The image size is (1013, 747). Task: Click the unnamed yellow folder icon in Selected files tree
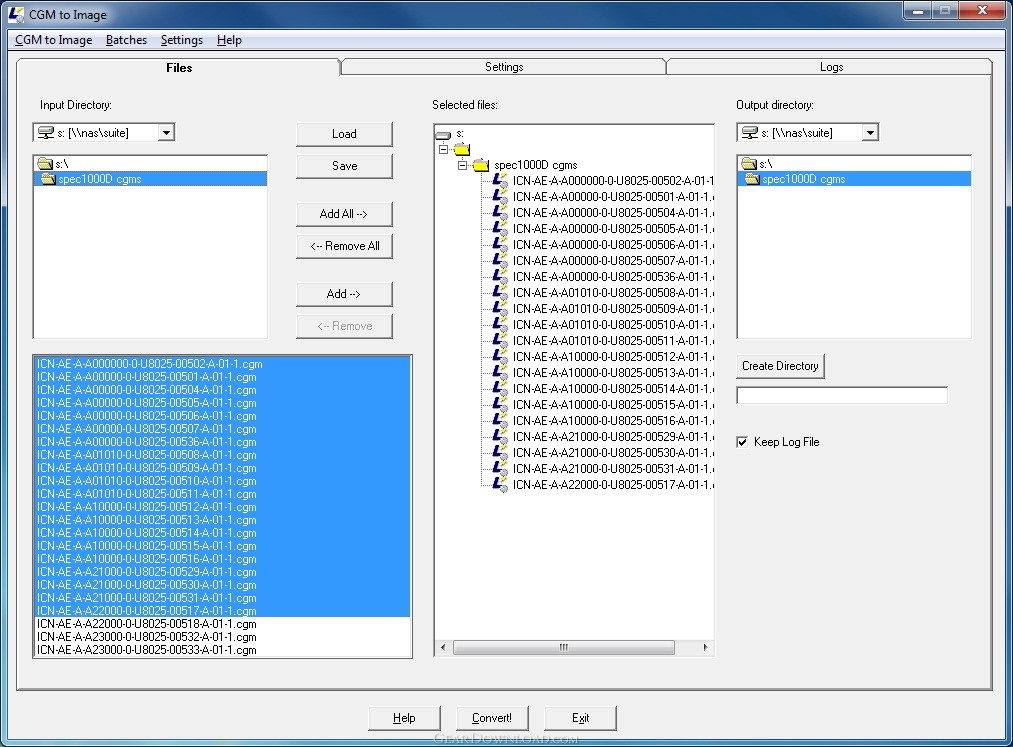(x=462, y=150)
